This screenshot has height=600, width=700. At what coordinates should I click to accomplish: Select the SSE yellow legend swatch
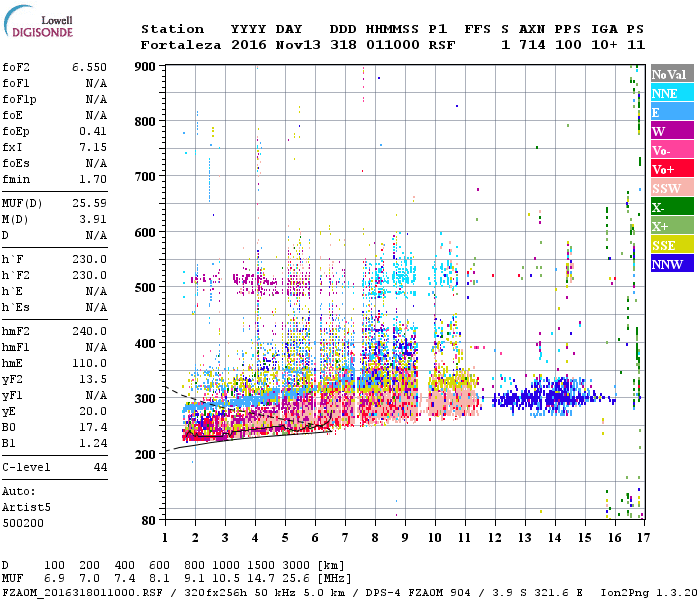click(672, 245)
